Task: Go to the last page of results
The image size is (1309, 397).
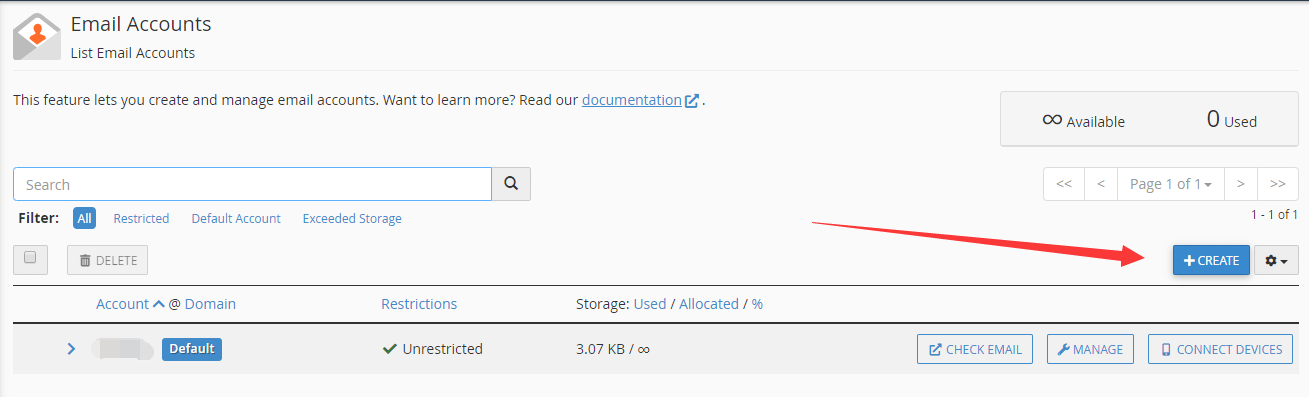Action: point(1277,184)
